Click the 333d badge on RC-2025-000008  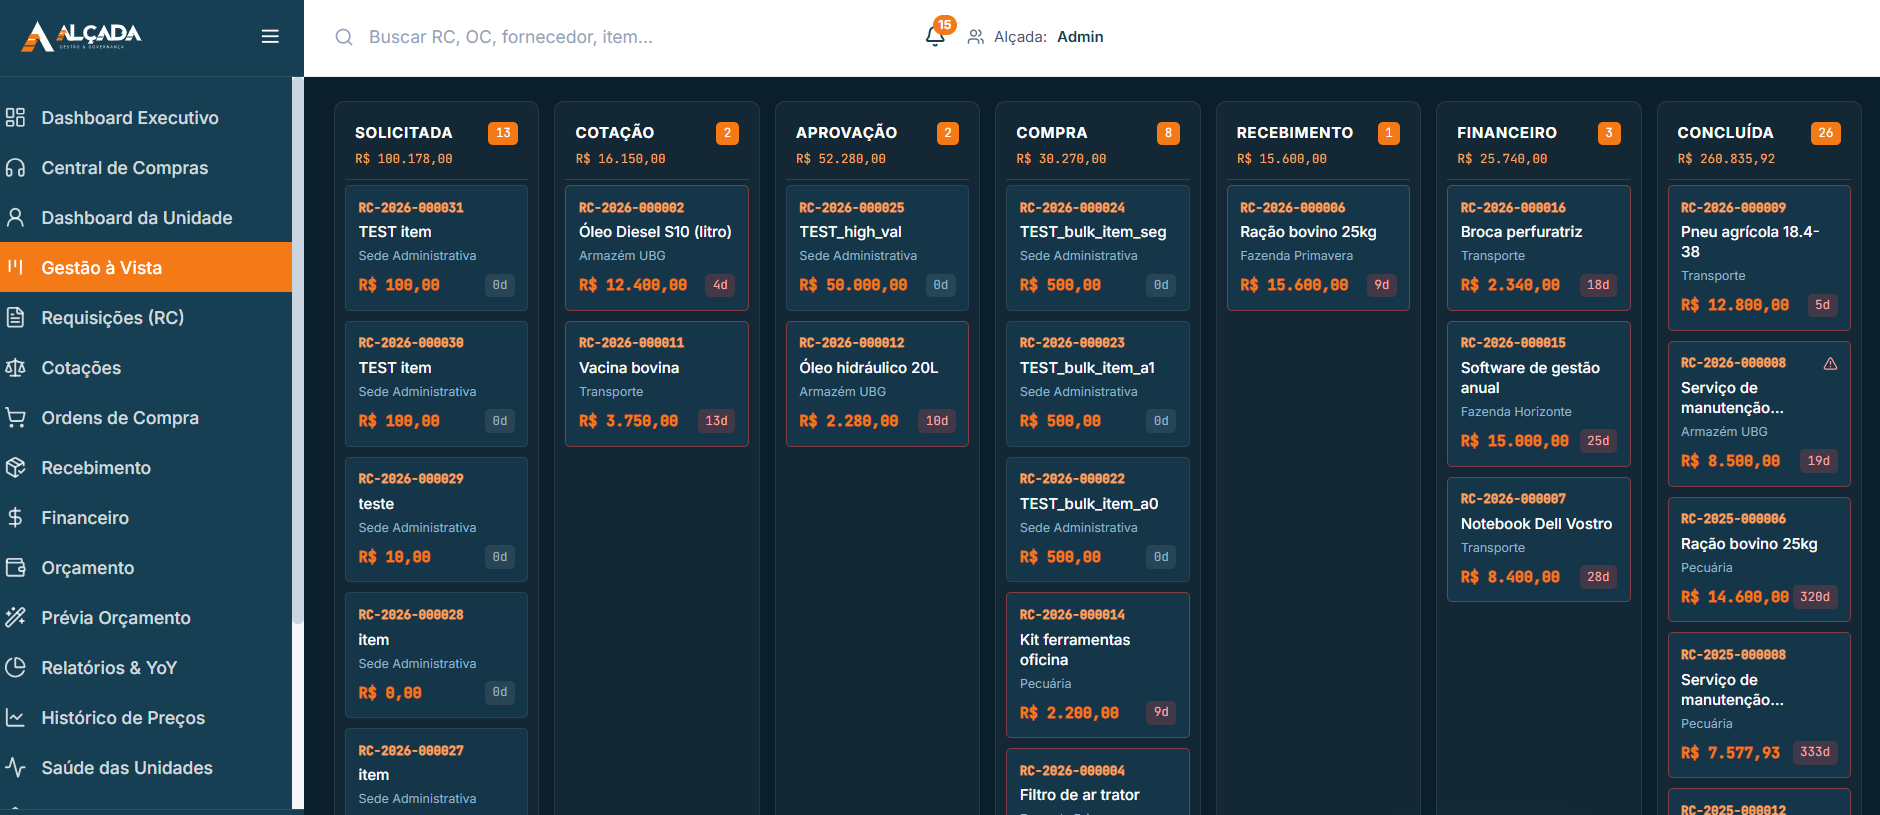coord(1815,752)
